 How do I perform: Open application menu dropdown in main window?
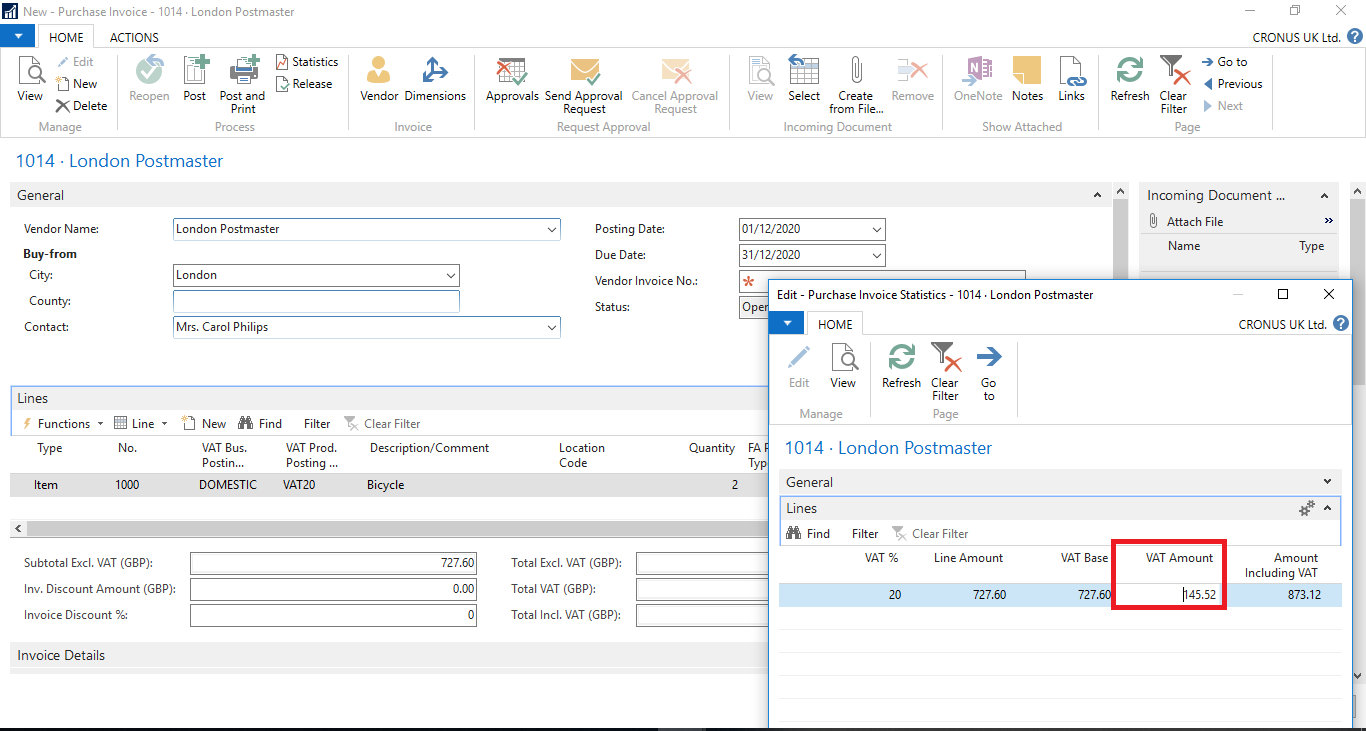tap(18, 37)
